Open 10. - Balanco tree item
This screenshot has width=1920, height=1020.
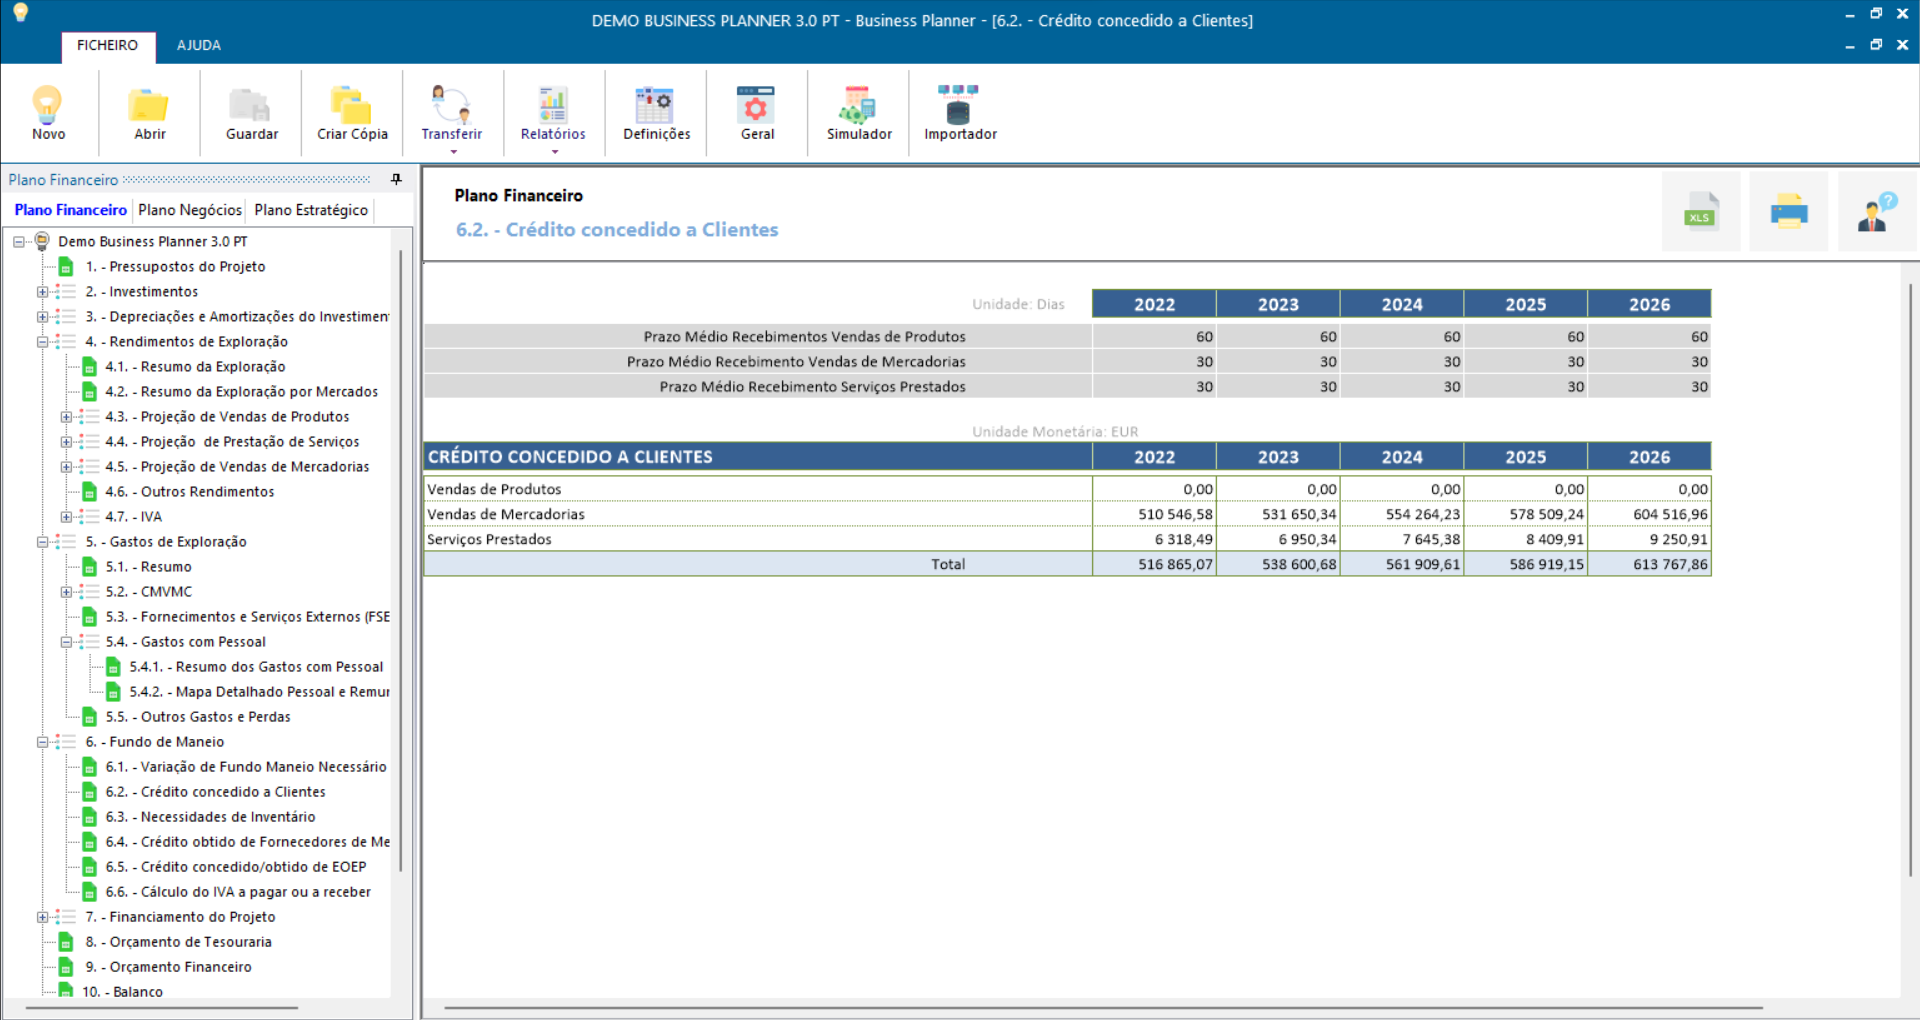pos(122,992)
